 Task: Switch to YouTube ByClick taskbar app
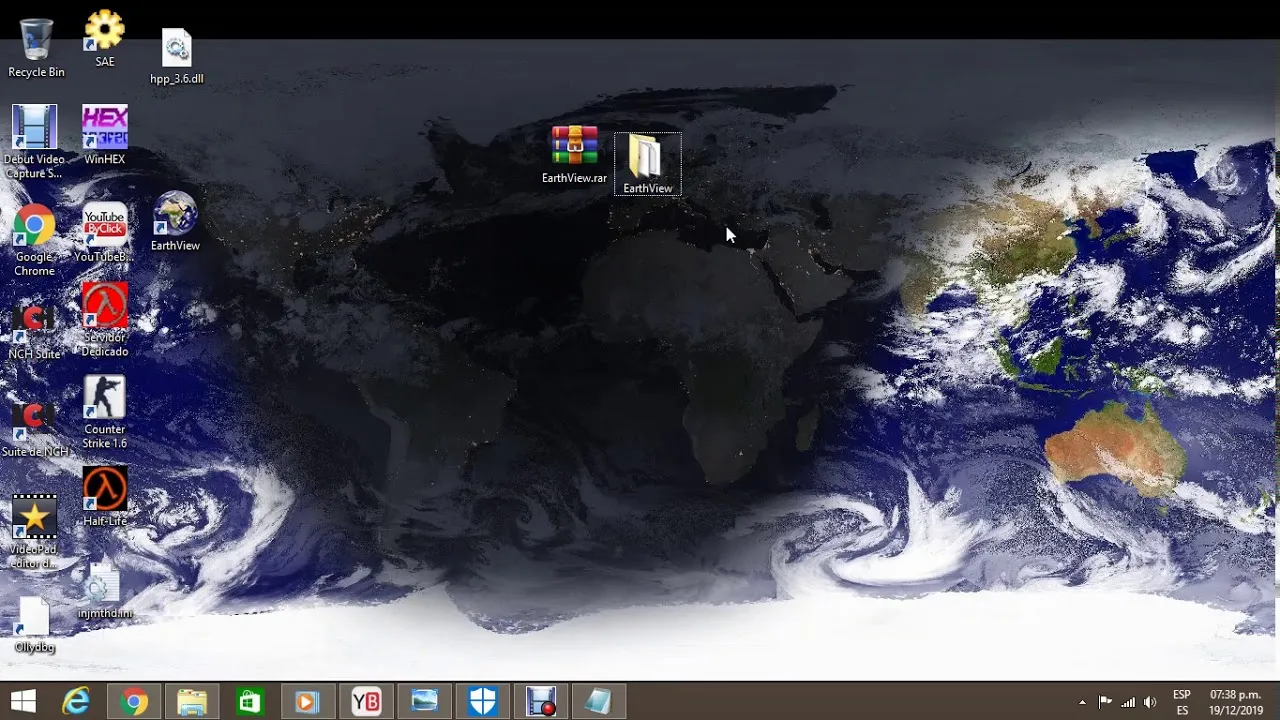(366, 701)
